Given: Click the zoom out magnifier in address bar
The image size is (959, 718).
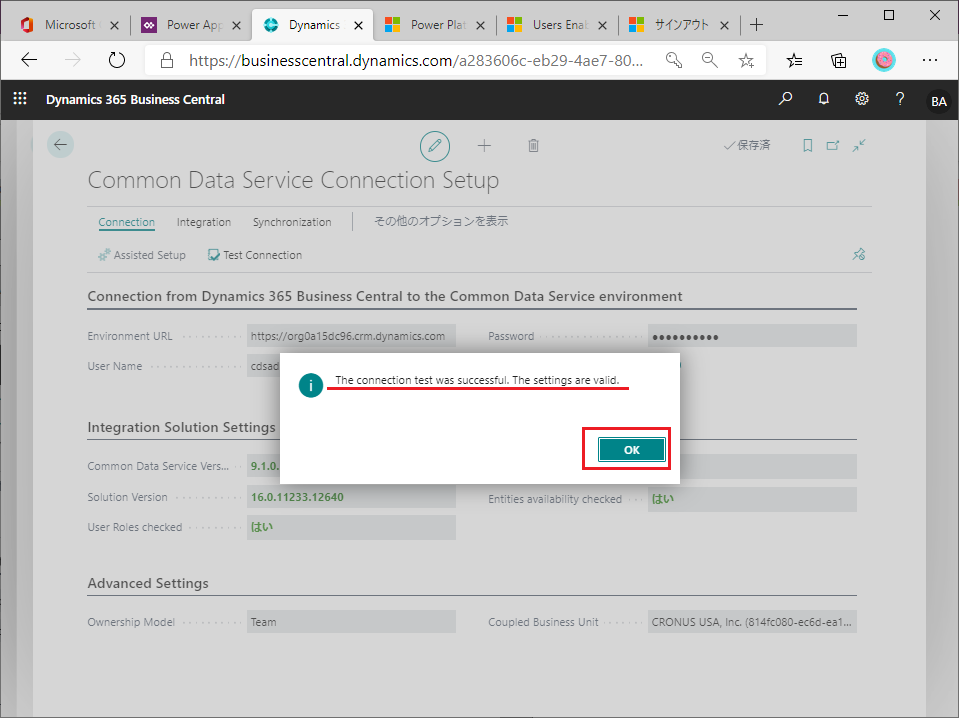Looking at the screenshot, I should coord(709,60).
